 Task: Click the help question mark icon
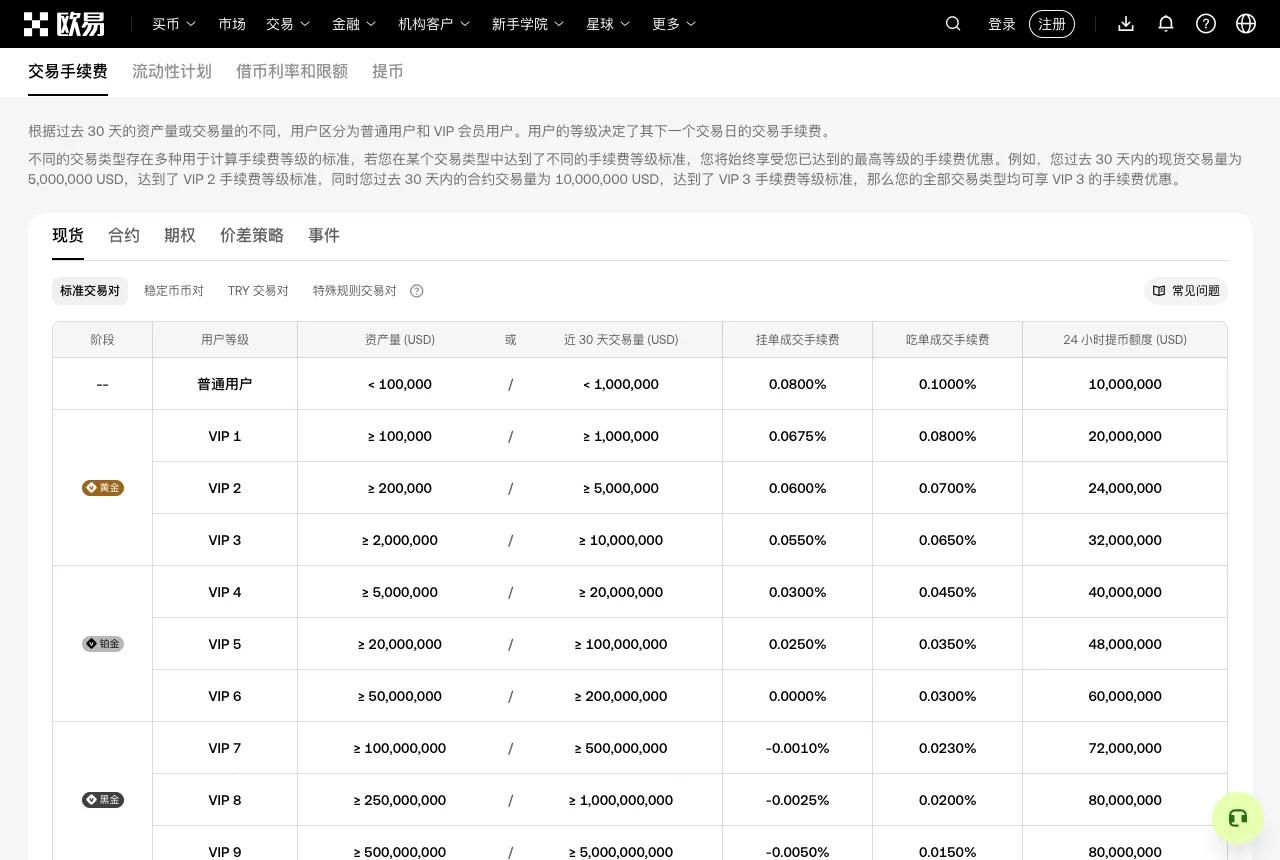(1206, 24)
